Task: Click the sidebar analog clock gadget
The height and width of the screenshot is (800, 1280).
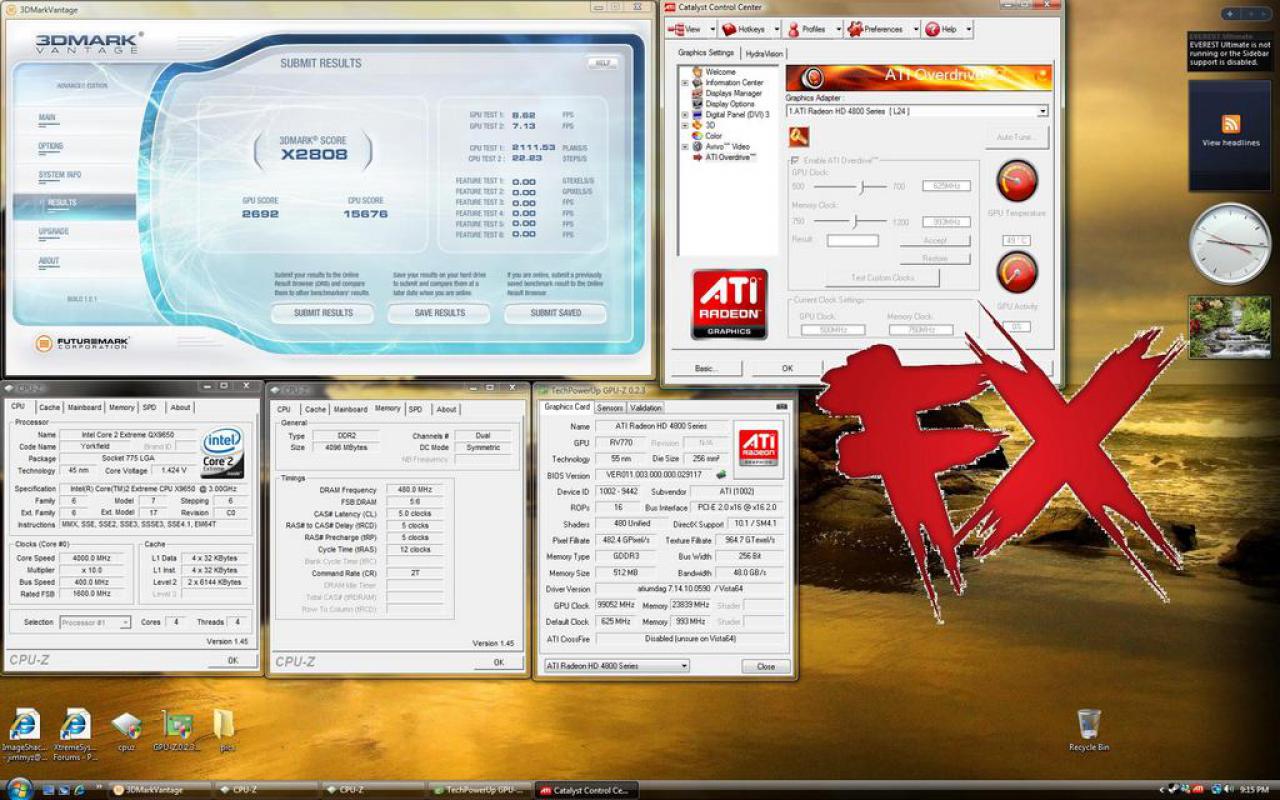Action: click(1229, 244)
